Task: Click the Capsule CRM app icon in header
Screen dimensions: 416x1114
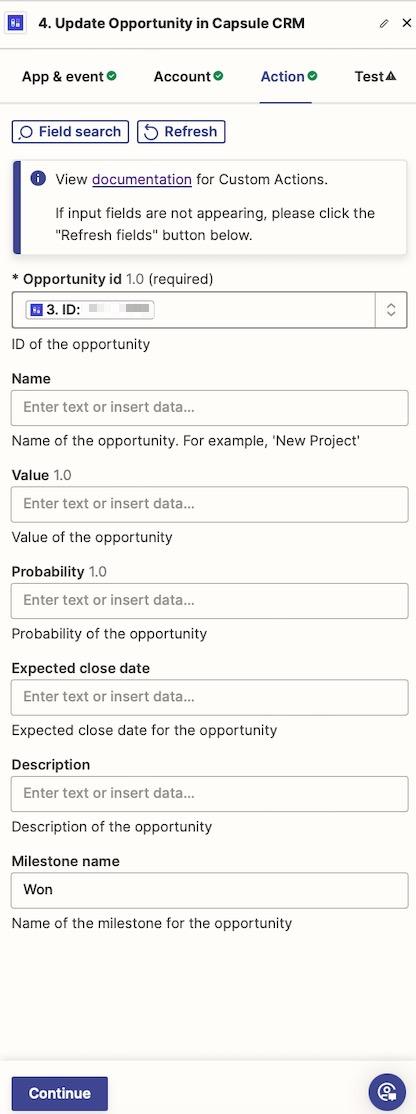Action: coord(16,23)
